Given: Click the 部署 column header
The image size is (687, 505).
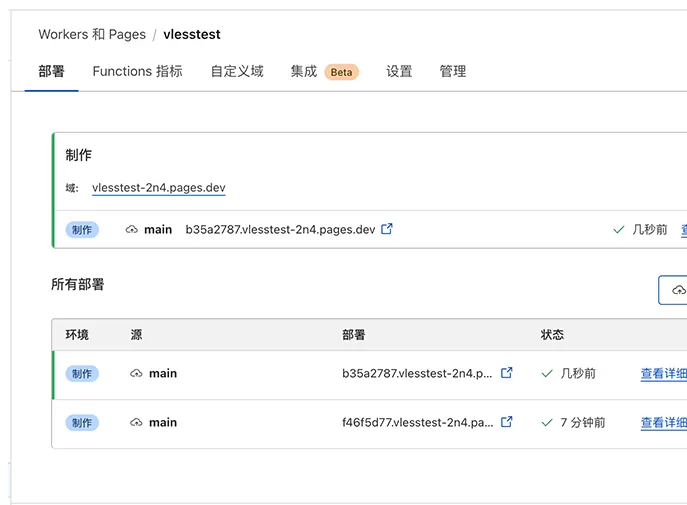Looking at the screenshot, I should (354, 335).
